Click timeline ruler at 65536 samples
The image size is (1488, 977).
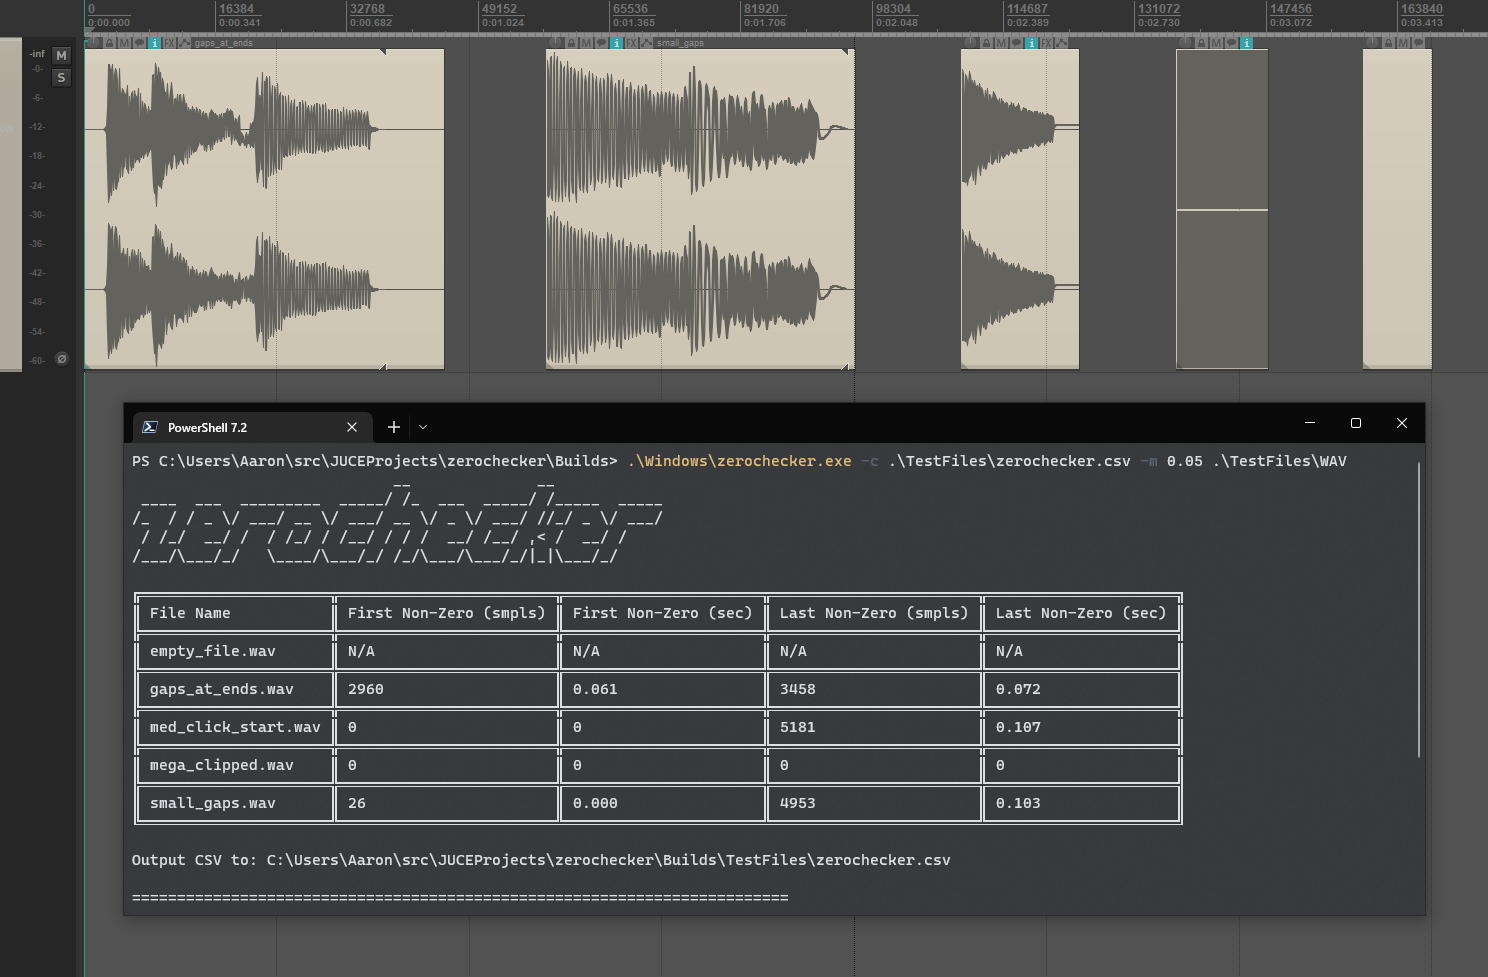point(612,15)
